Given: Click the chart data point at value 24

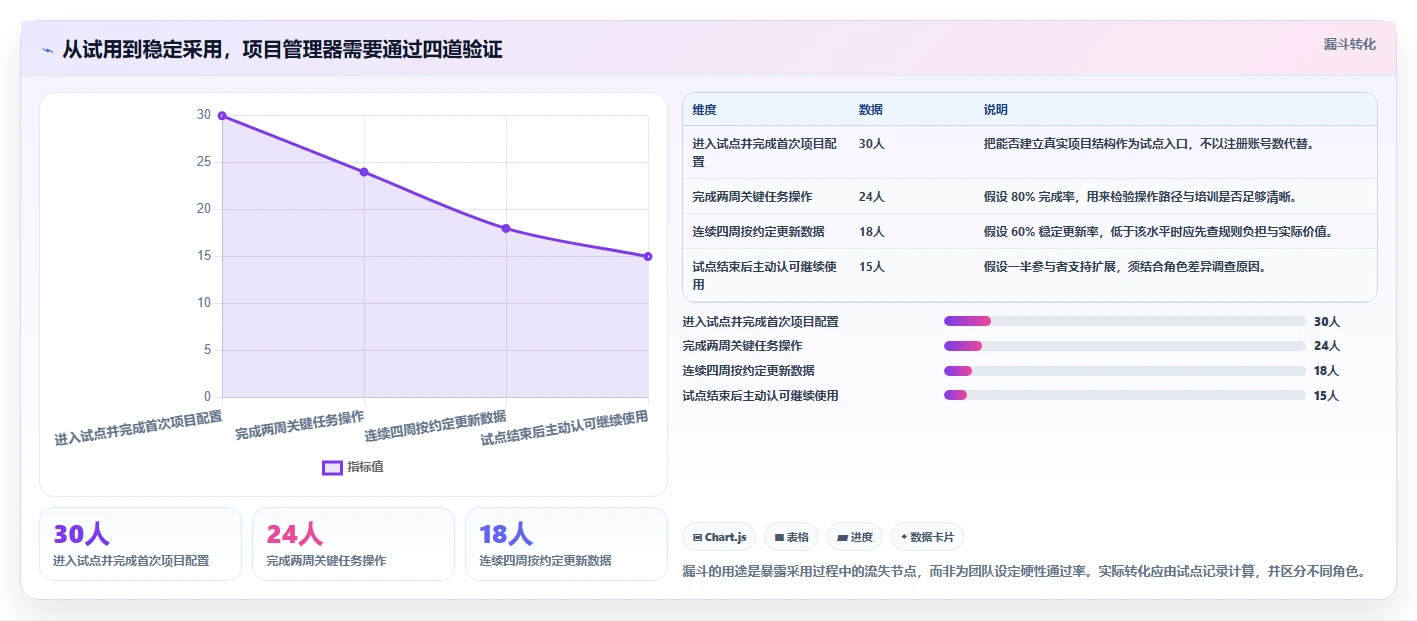Looking at the screenshot, I should pos(364,172).
